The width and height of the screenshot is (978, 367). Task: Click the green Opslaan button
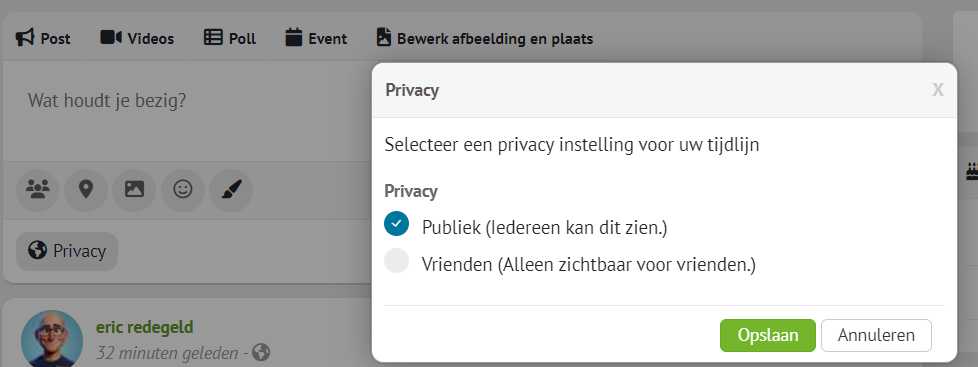(768, 335)
